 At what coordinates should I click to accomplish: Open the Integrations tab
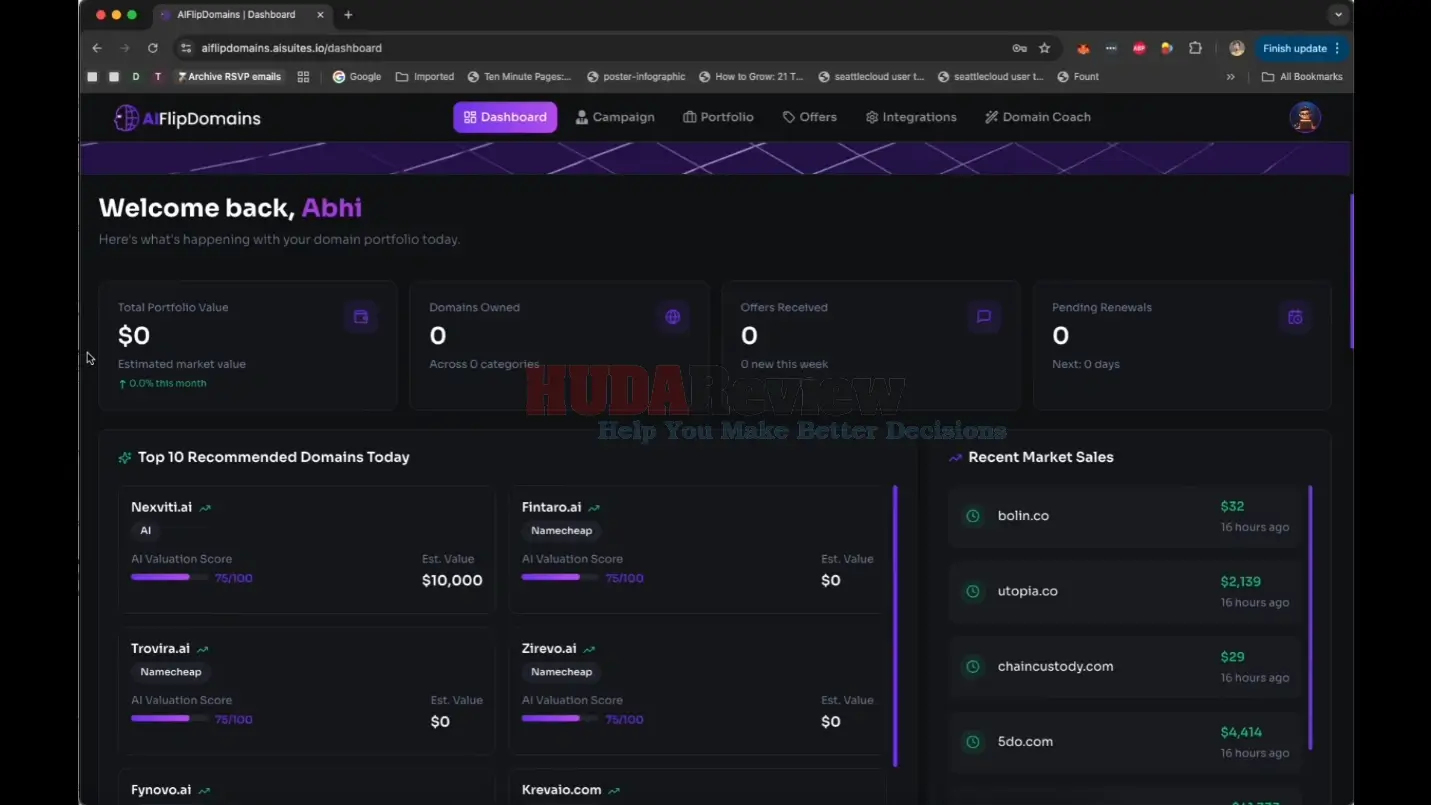pyautogui.click(x=911, y=117)
